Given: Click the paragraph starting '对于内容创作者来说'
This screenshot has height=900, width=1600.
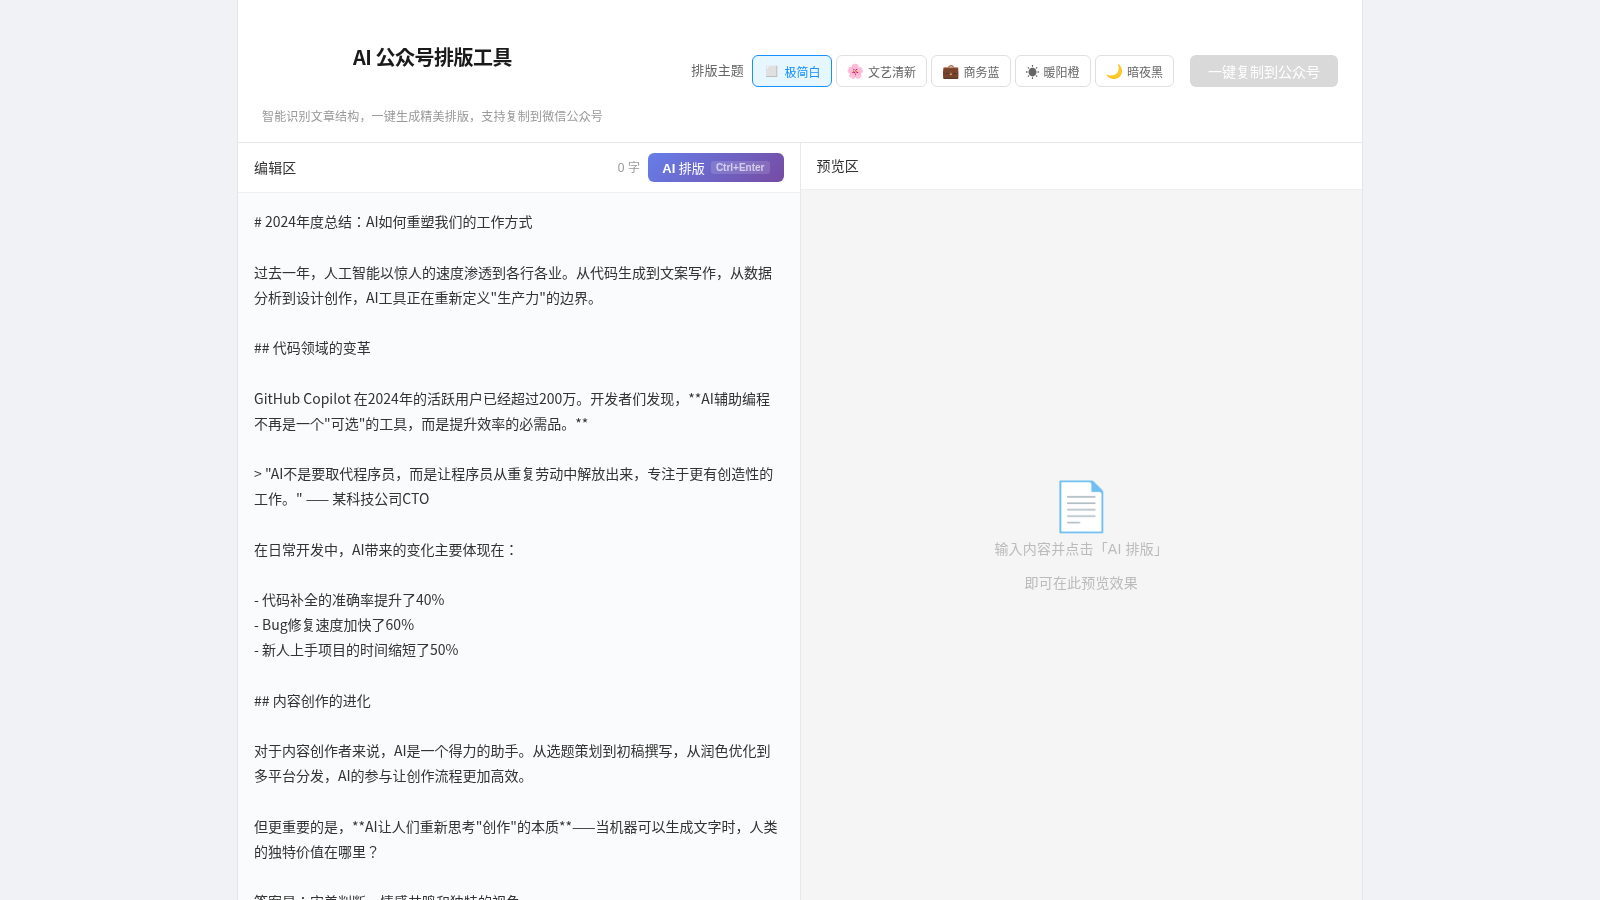Looking at the screenshot, I should pos(512,763).
